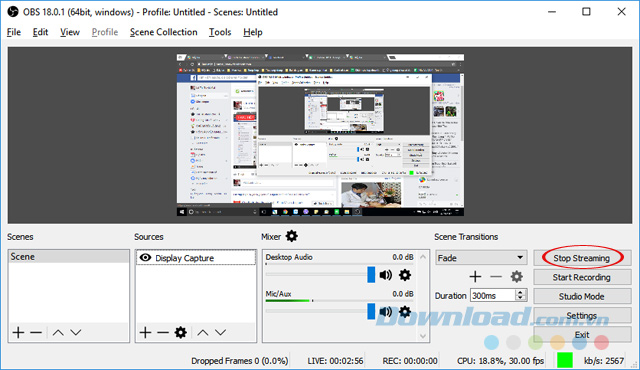Mute Mic/Aux speaker icon
The width and height of the screenshot is (640, 370).
pyautogui.click(x=386, y=312)
